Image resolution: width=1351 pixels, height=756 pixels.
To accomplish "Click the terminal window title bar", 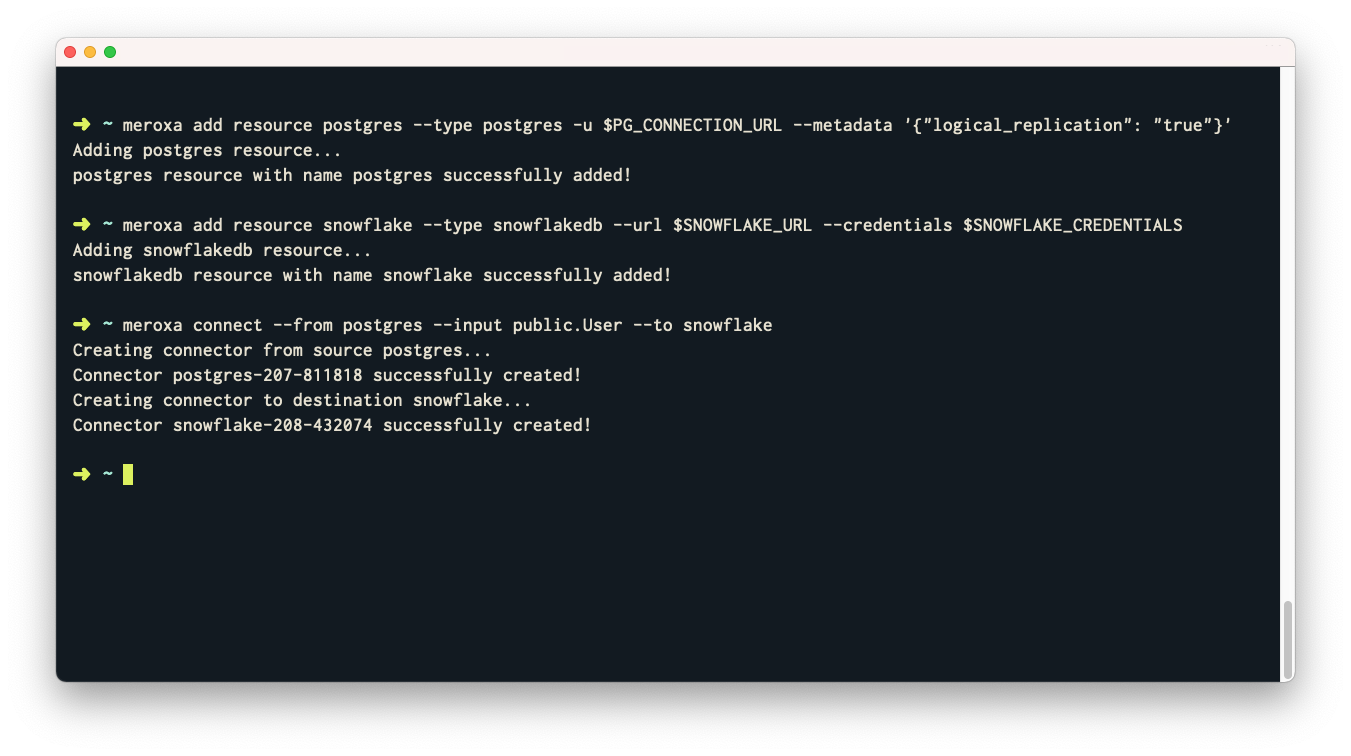I will (675, 52).
